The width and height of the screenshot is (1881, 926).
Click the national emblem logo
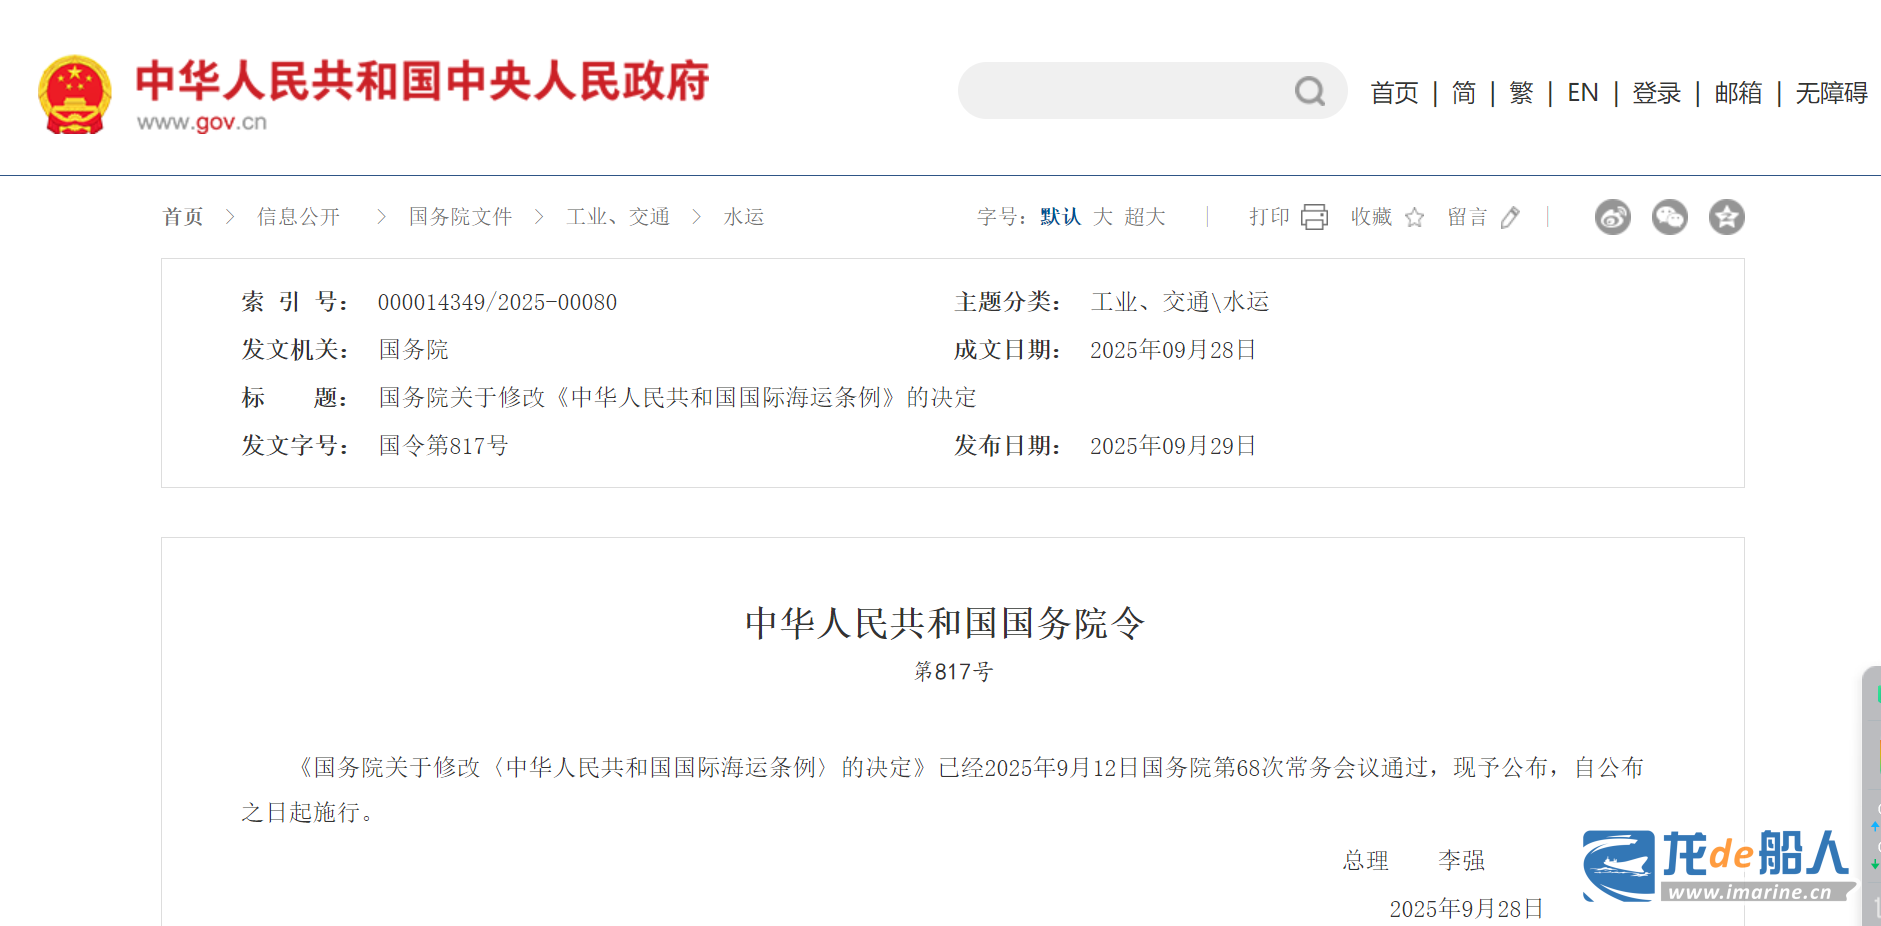[75, 95]
